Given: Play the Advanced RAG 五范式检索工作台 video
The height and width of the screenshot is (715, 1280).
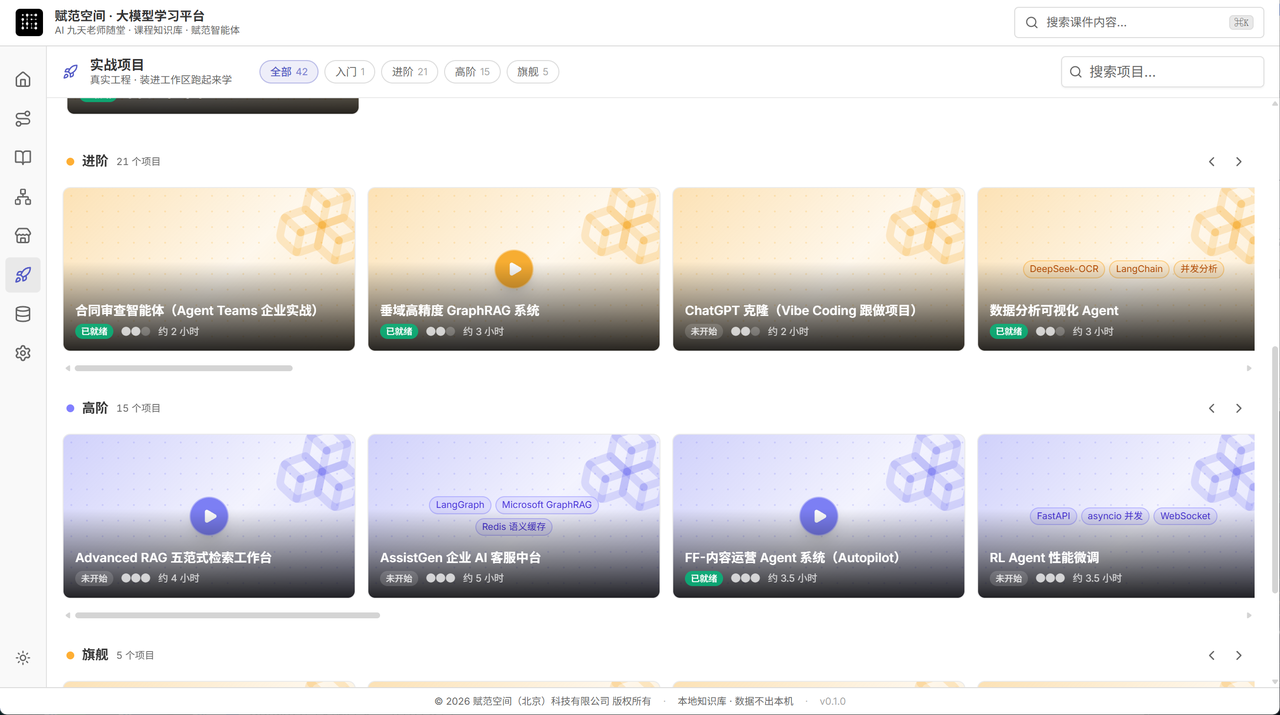Looking at the screenshot, I should tap(209, 516).
